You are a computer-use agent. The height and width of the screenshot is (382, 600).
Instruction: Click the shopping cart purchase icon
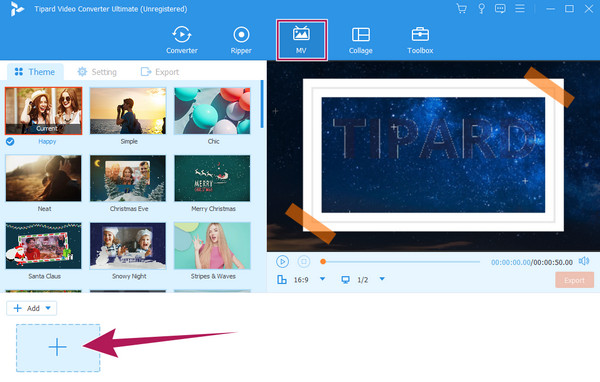coord(462,8)
